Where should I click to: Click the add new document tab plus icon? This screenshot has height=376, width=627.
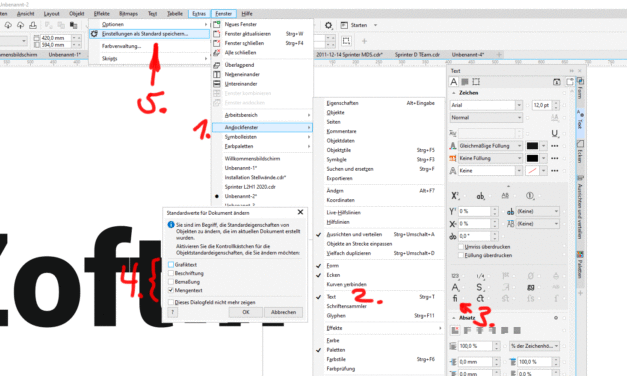pos(499,54)
